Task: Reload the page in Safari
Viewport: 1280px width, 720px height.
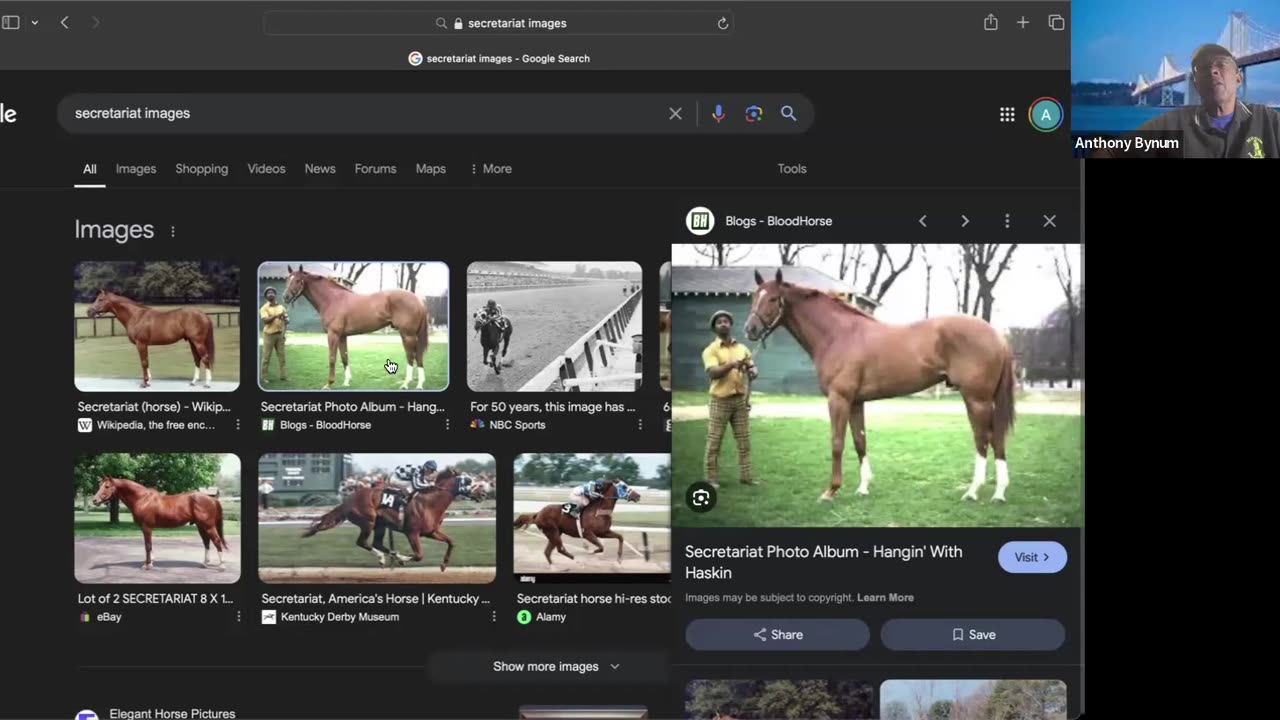Action: click(723, 23)
